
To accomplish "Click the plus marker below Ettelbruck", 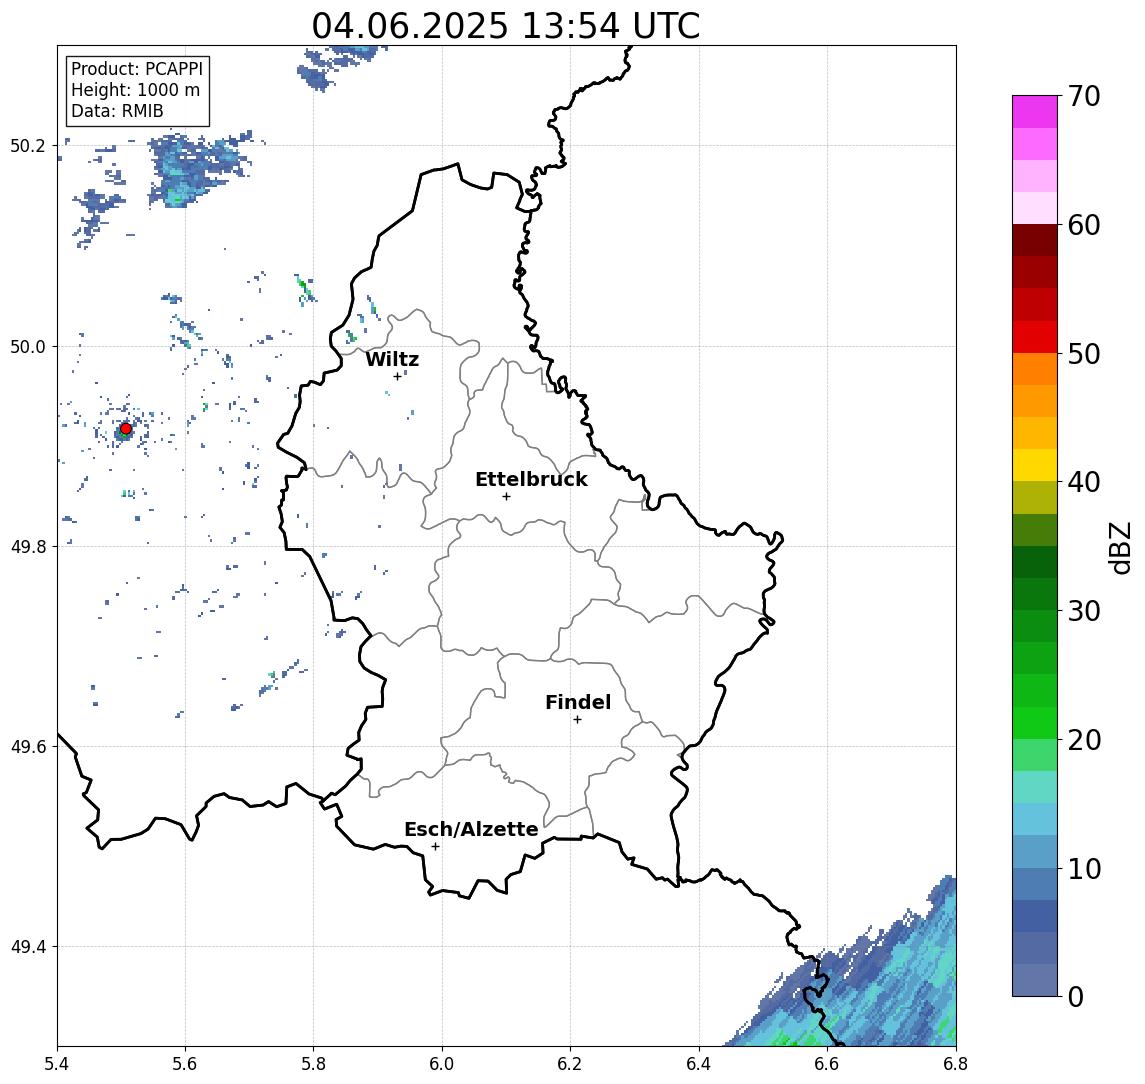I will click(506, 497).
